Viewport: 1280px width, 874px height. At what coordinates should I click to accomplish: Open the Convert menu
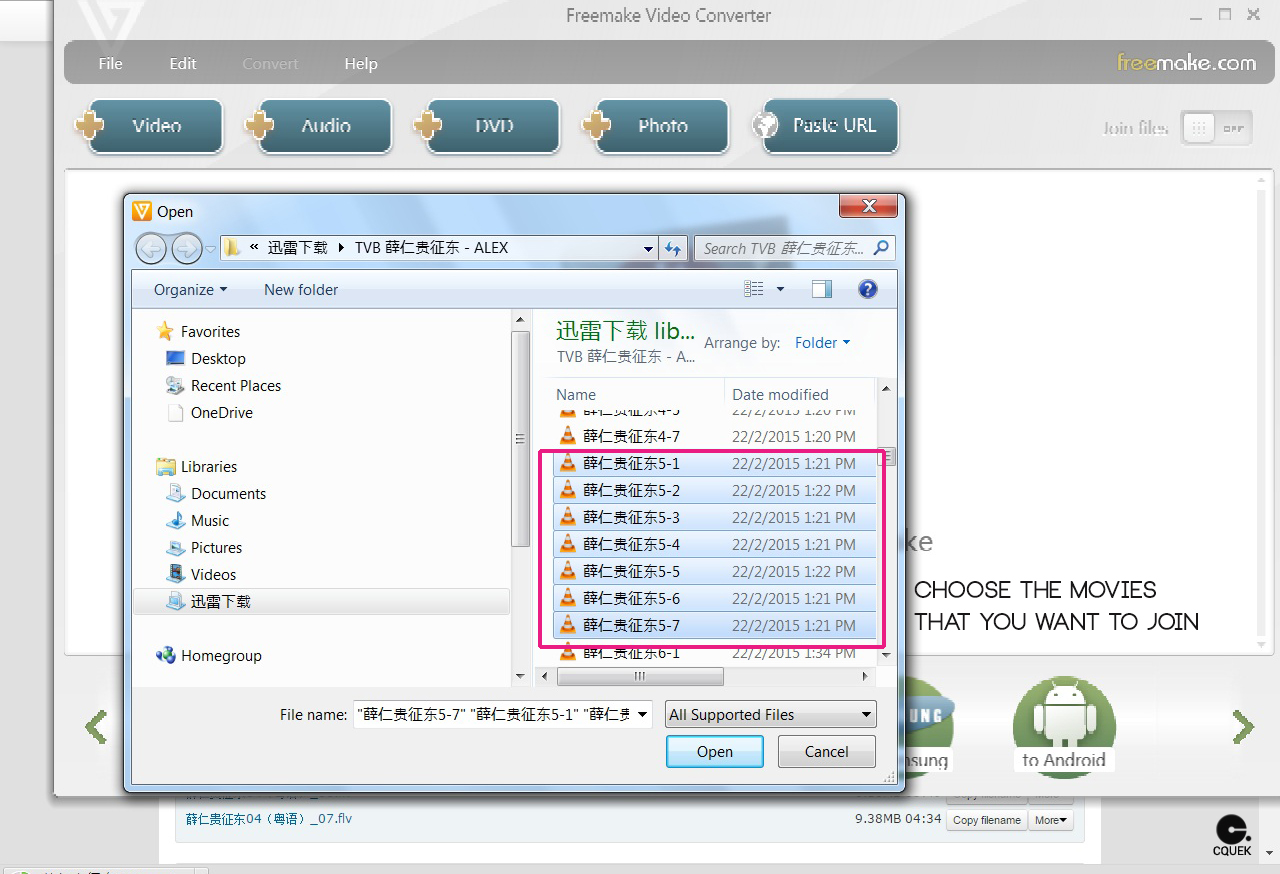click(x=270, y=63)
